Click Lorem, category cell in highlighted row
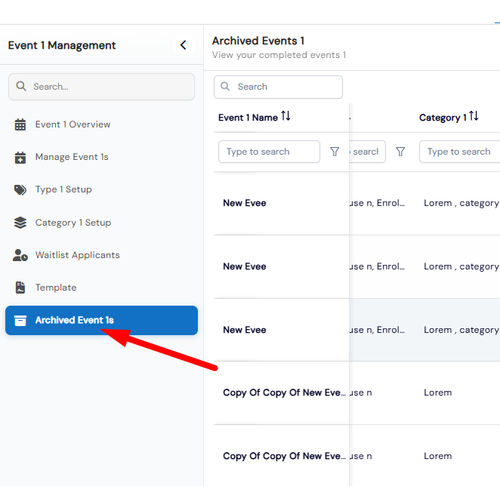The width and height of the screenshot is (500, 486). [462, 330]
